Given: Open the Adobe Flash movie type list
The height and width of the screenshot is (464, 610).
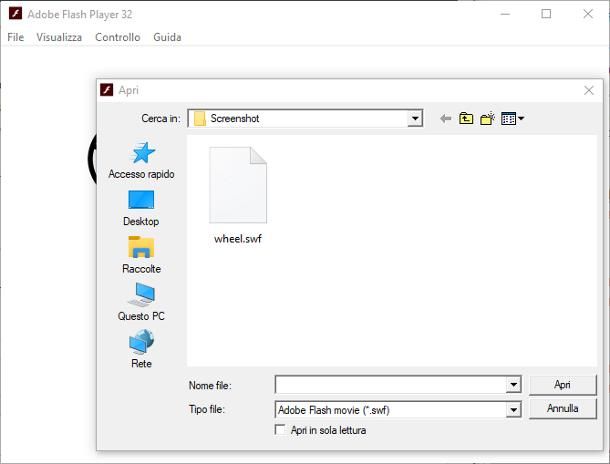Looking at the screenshot, I should 398,410.
